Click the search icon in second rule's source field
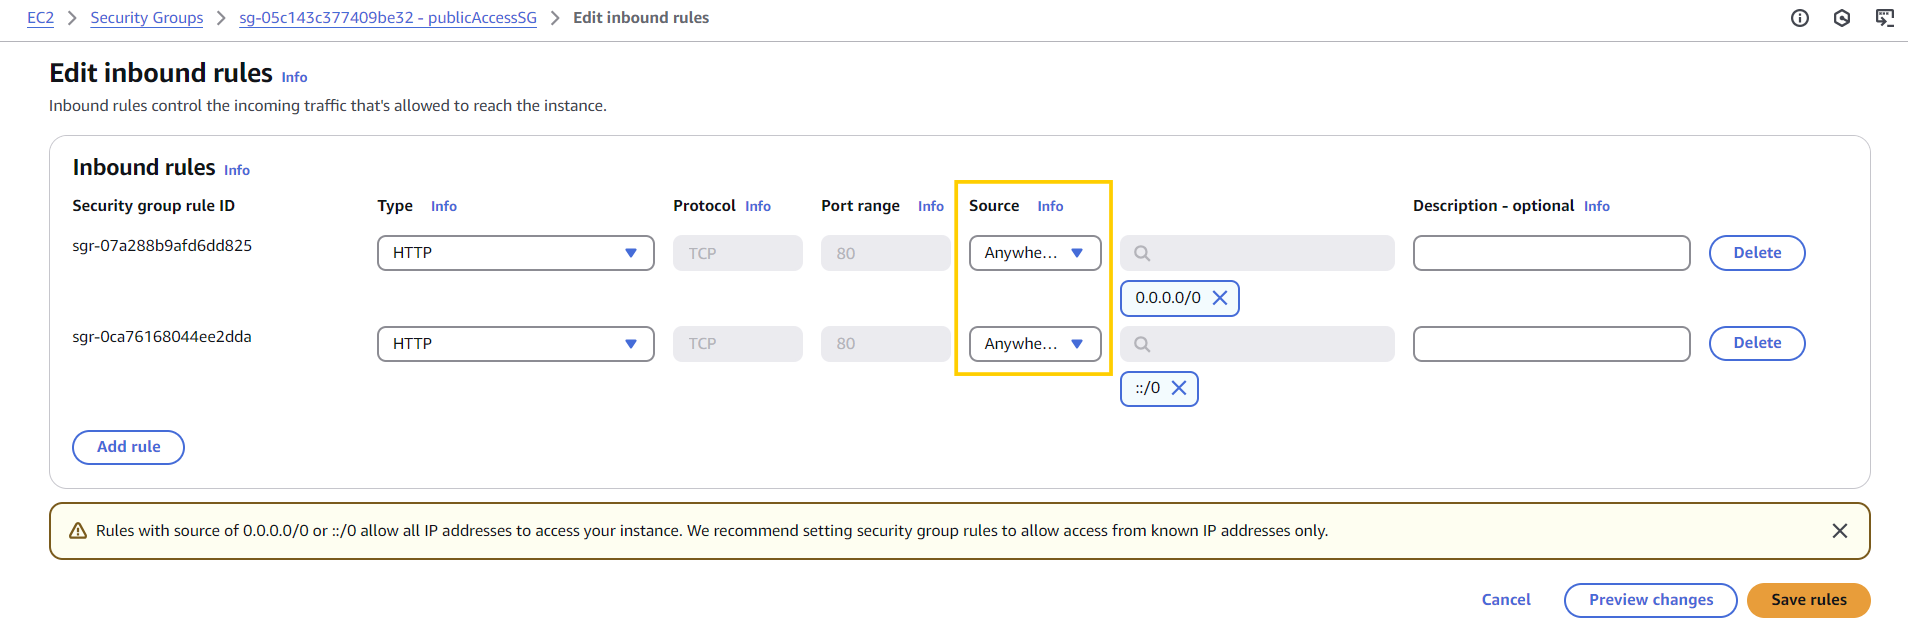This screenshot has width=1908, height=628. click(x=1142, y=344)
